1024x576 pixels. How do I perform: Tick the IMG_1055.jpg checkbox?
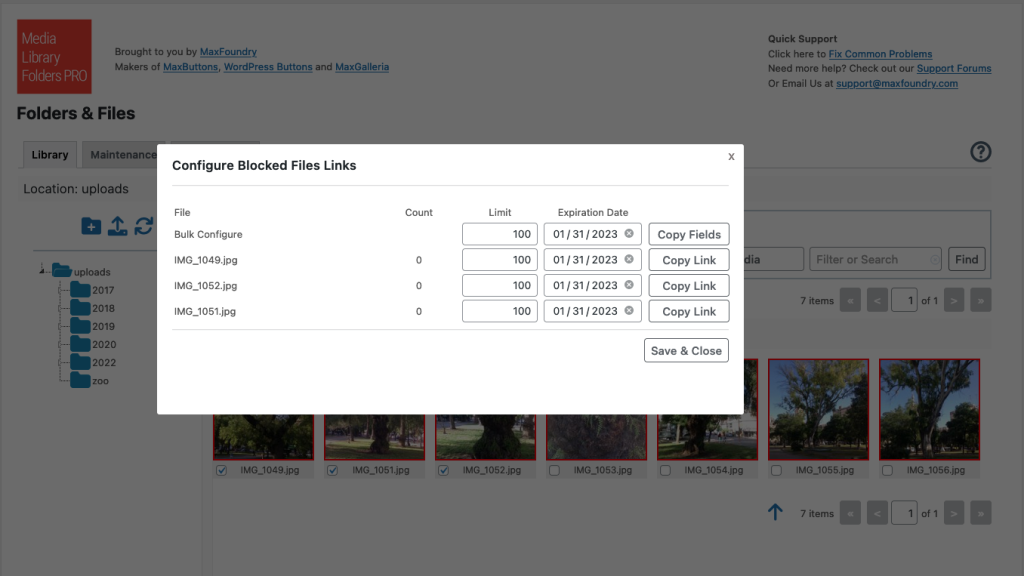776,471
